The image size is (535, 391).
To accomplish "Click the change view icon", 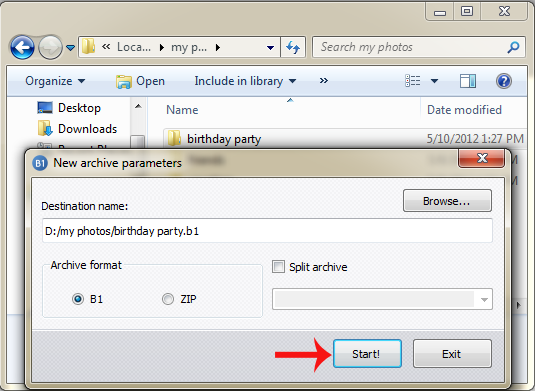I will [413, 81].
